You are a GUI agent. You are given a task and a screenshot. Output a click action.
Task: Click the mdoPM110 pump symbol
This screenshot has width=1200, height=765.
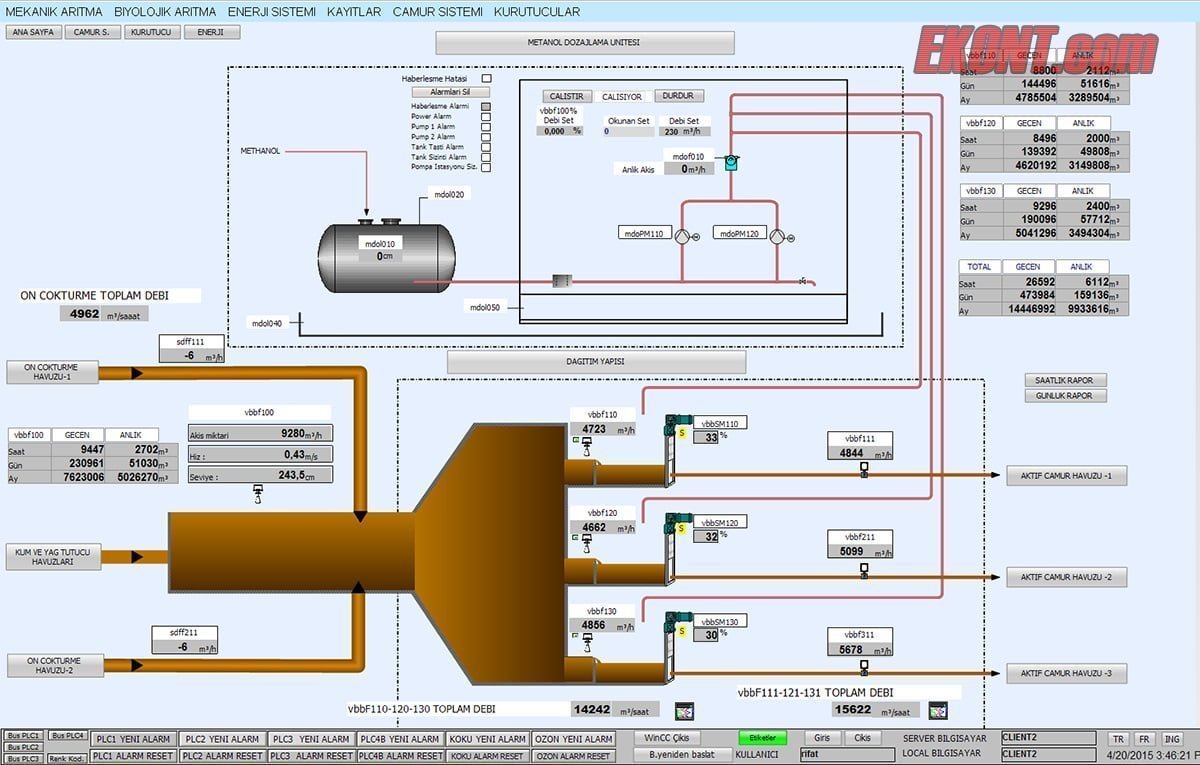click(682, 237)
